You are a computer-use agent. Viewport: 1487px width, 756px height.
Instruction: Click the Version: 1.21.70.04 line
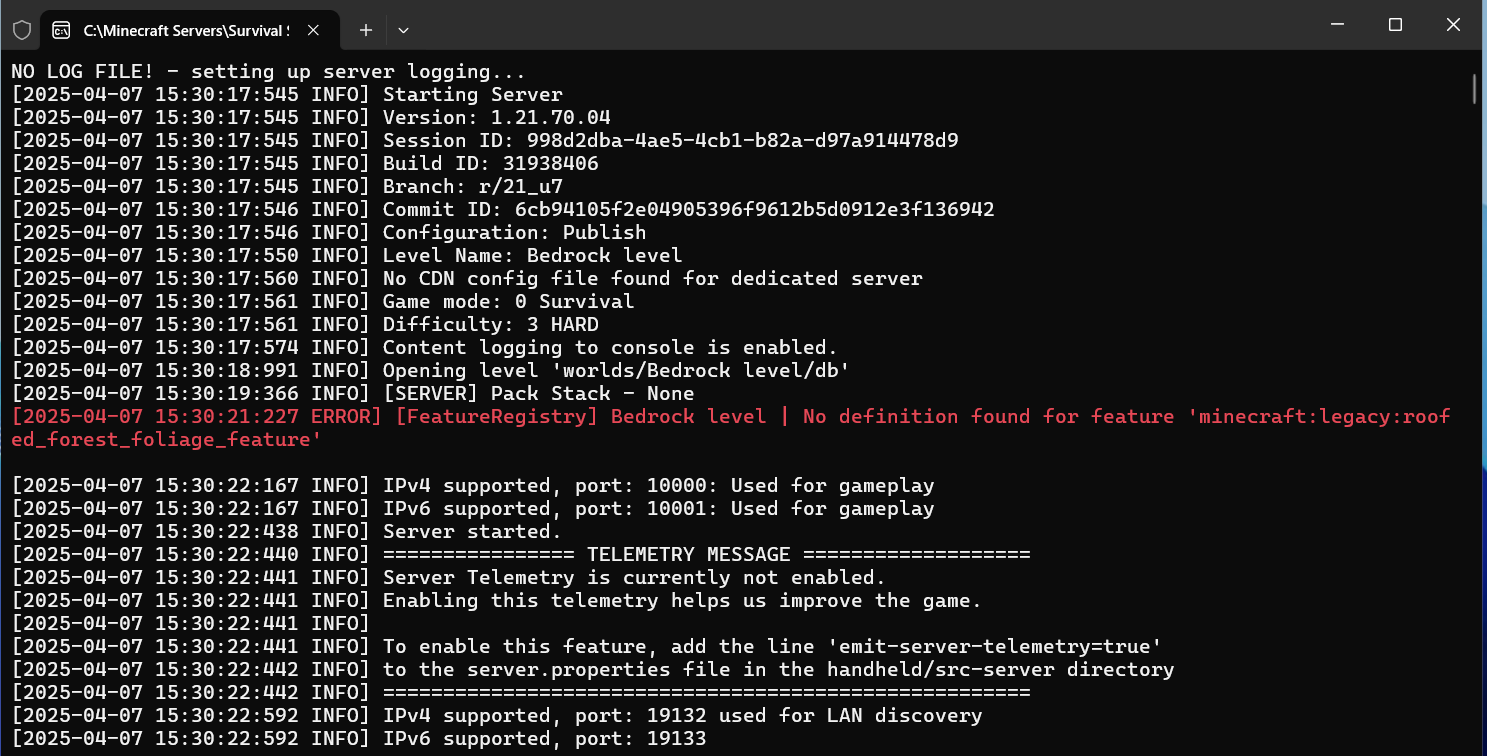coord(311,117)
